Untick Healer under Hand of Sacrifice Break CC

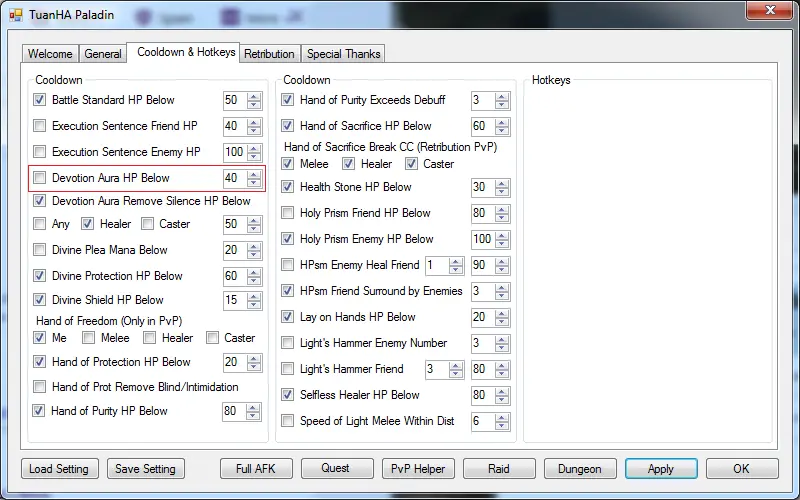[349, 164]
